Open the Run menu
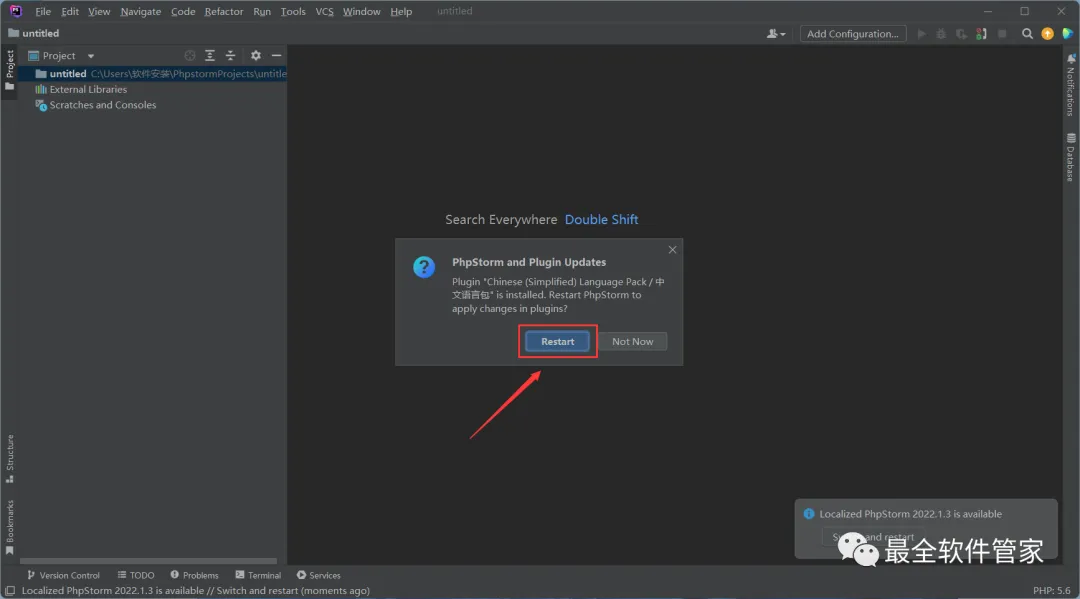Screen dimensions: 1080x599 coord(262,12)
